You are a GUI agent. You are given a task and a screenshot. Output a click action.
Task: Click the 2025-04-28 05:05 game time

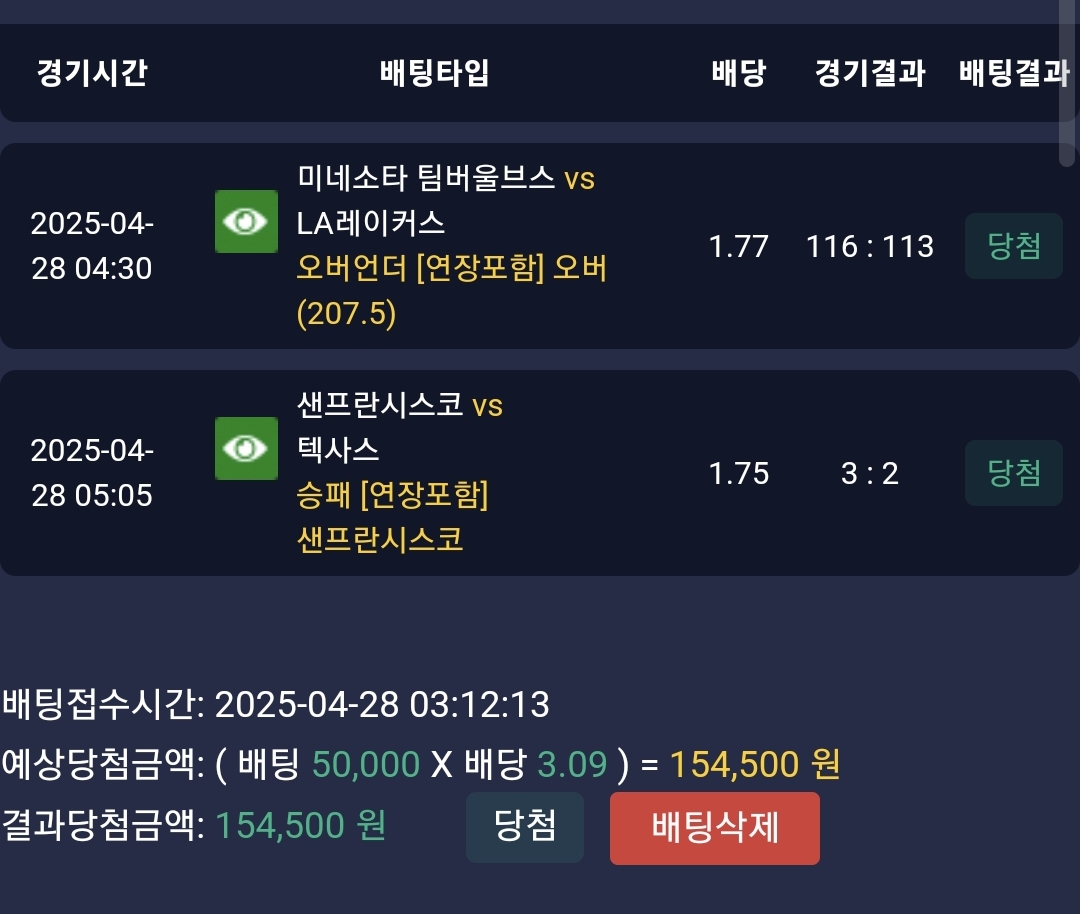coord(92,473)
